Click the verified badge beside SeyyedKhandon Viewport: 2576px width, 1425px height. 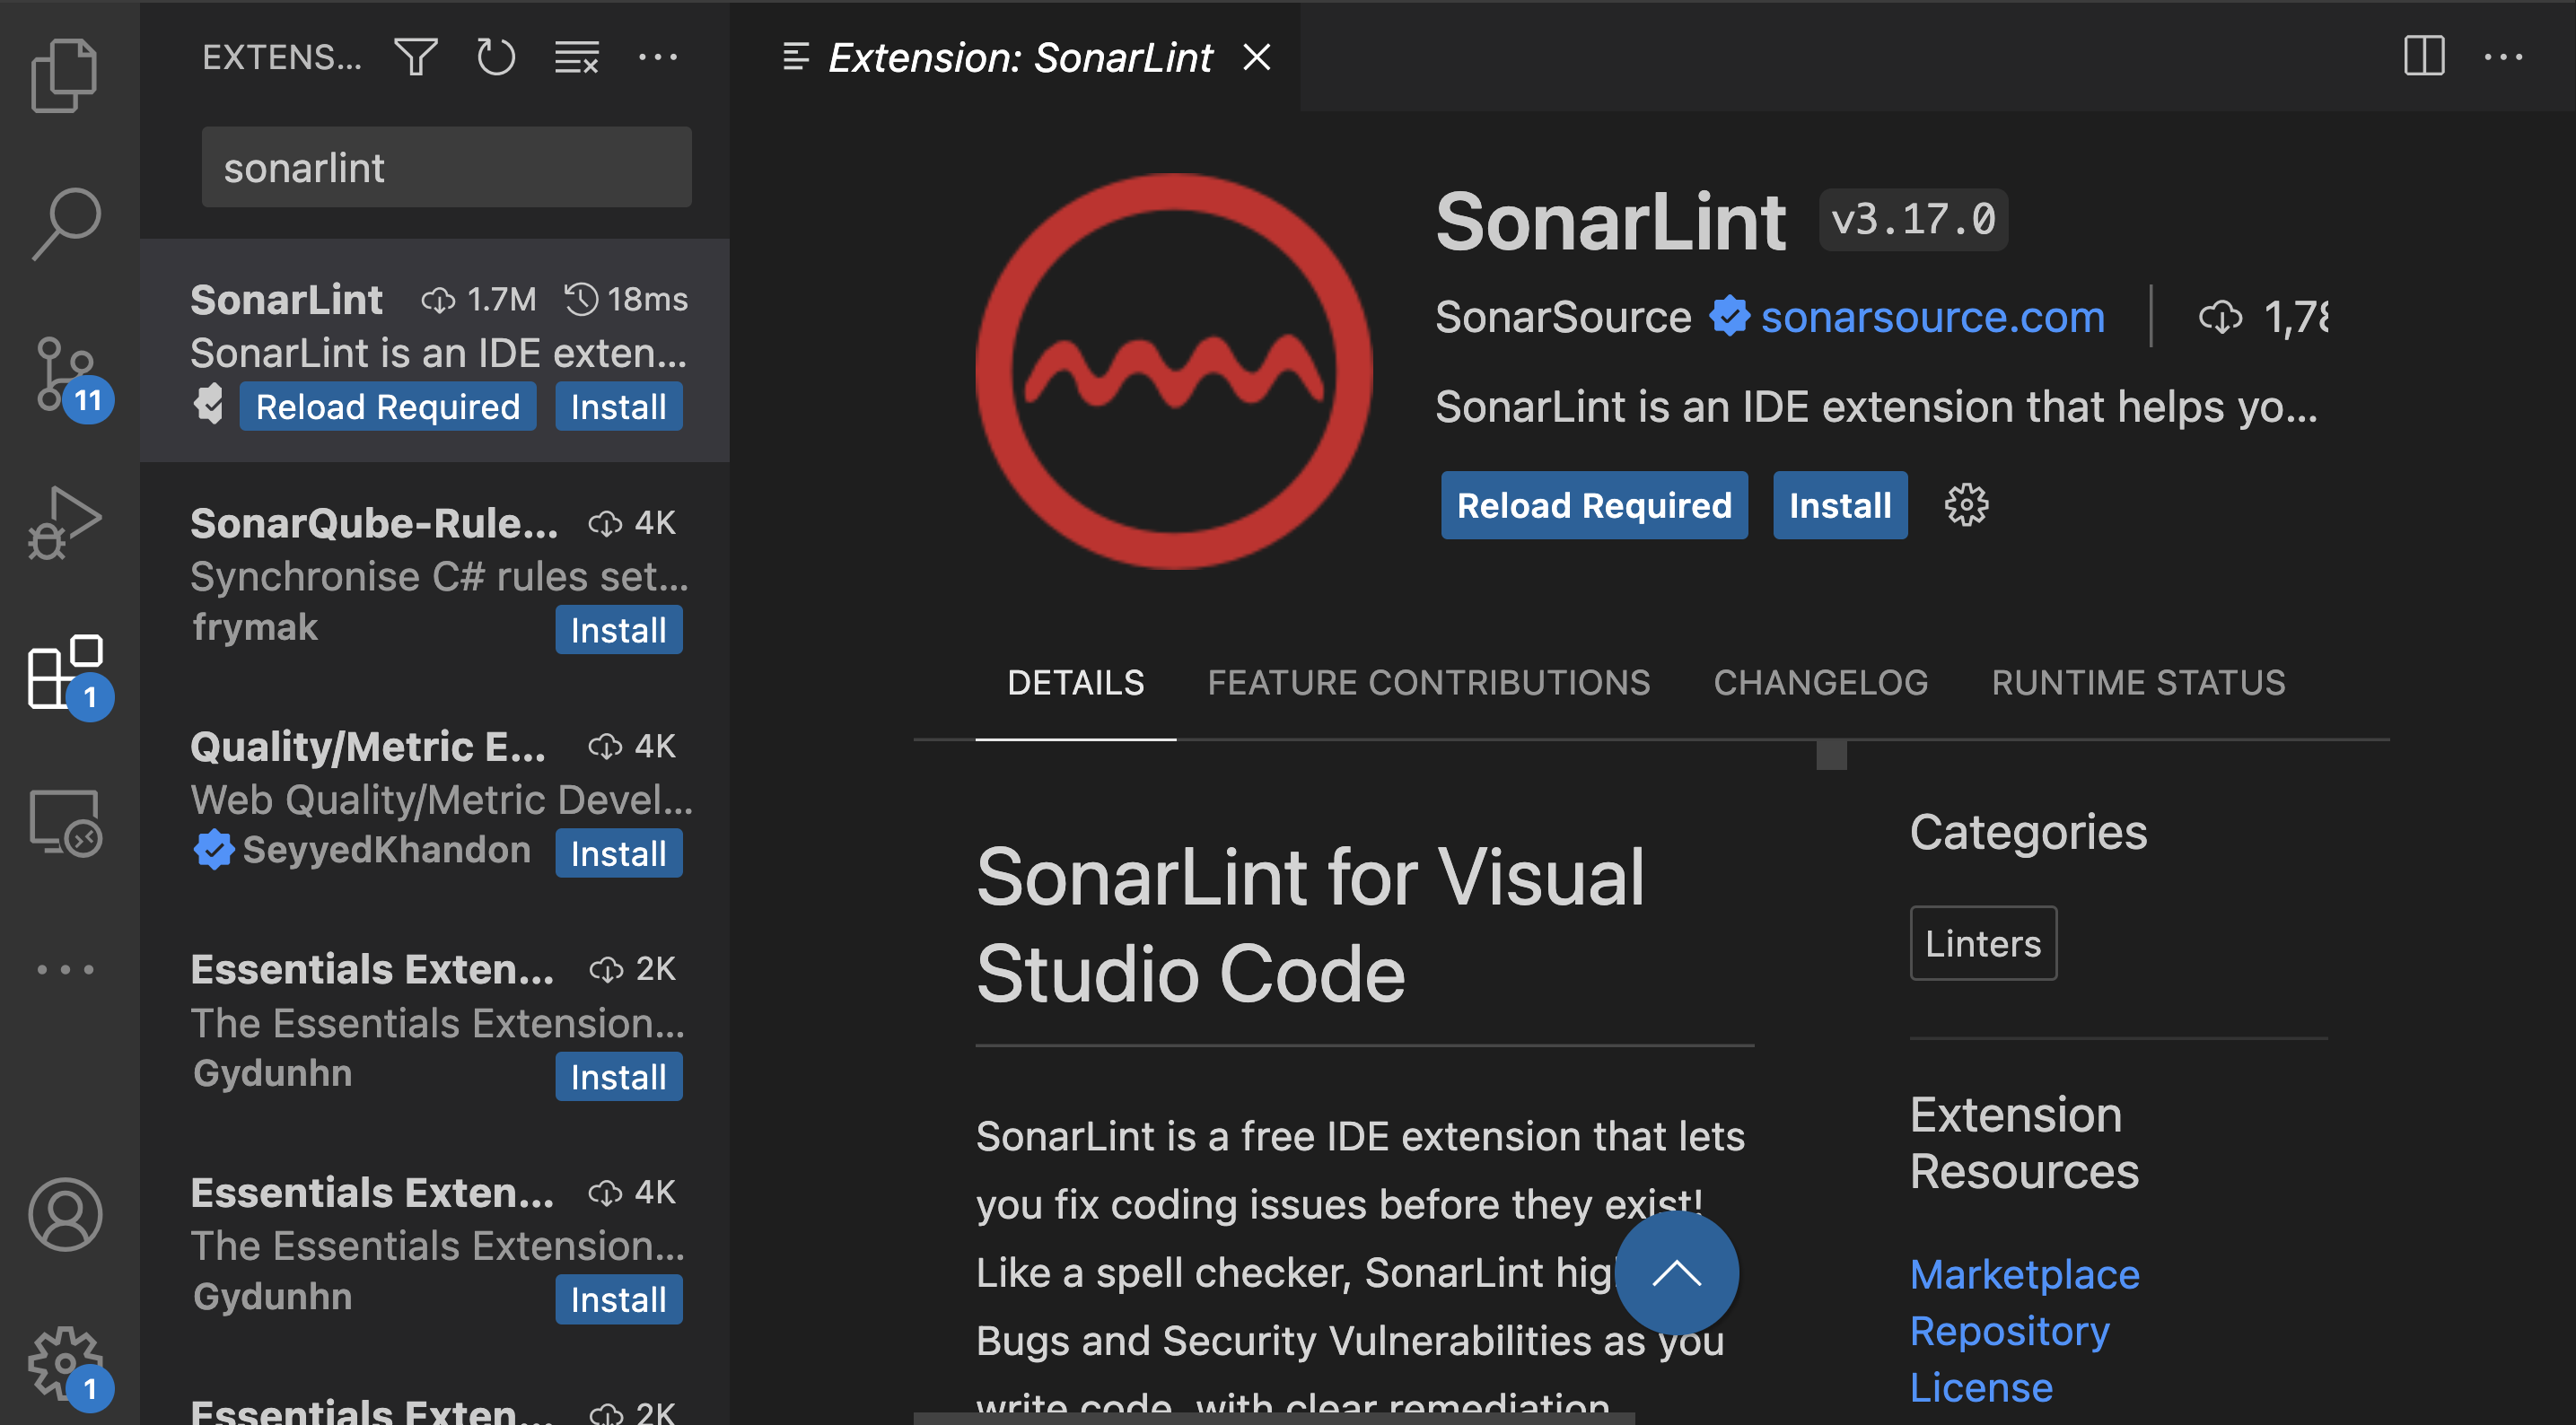tap(213, 850)
